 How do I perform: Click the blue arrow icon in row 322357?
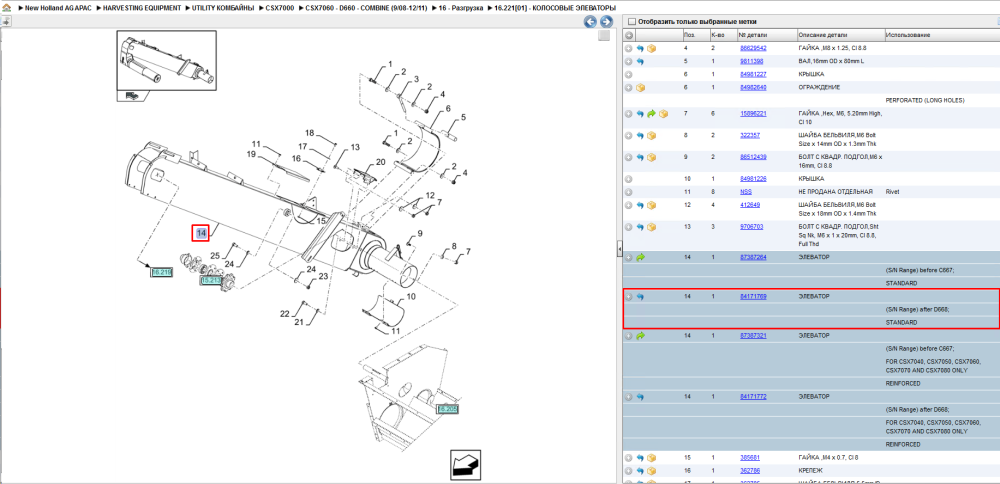[640, 135]
